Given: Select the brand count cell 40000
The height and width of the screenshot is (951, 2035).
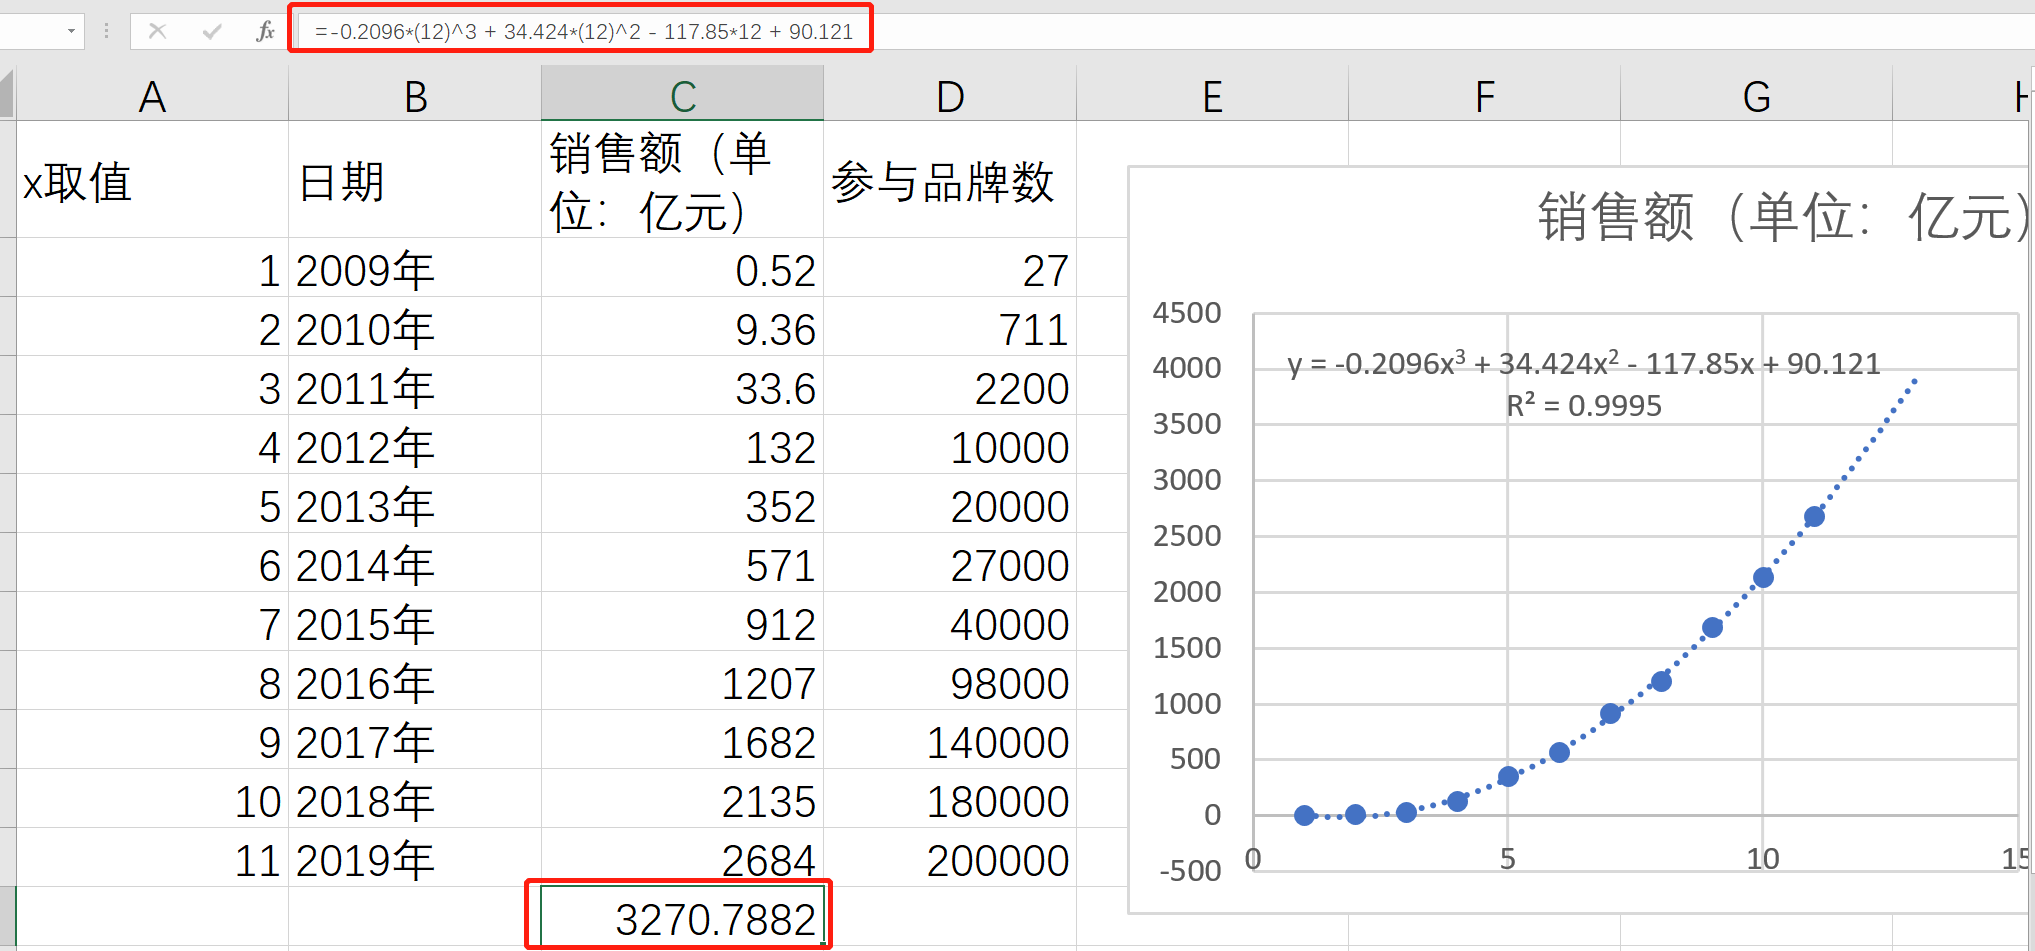Looking at the screenshot, I should click(x=950, y=622).
